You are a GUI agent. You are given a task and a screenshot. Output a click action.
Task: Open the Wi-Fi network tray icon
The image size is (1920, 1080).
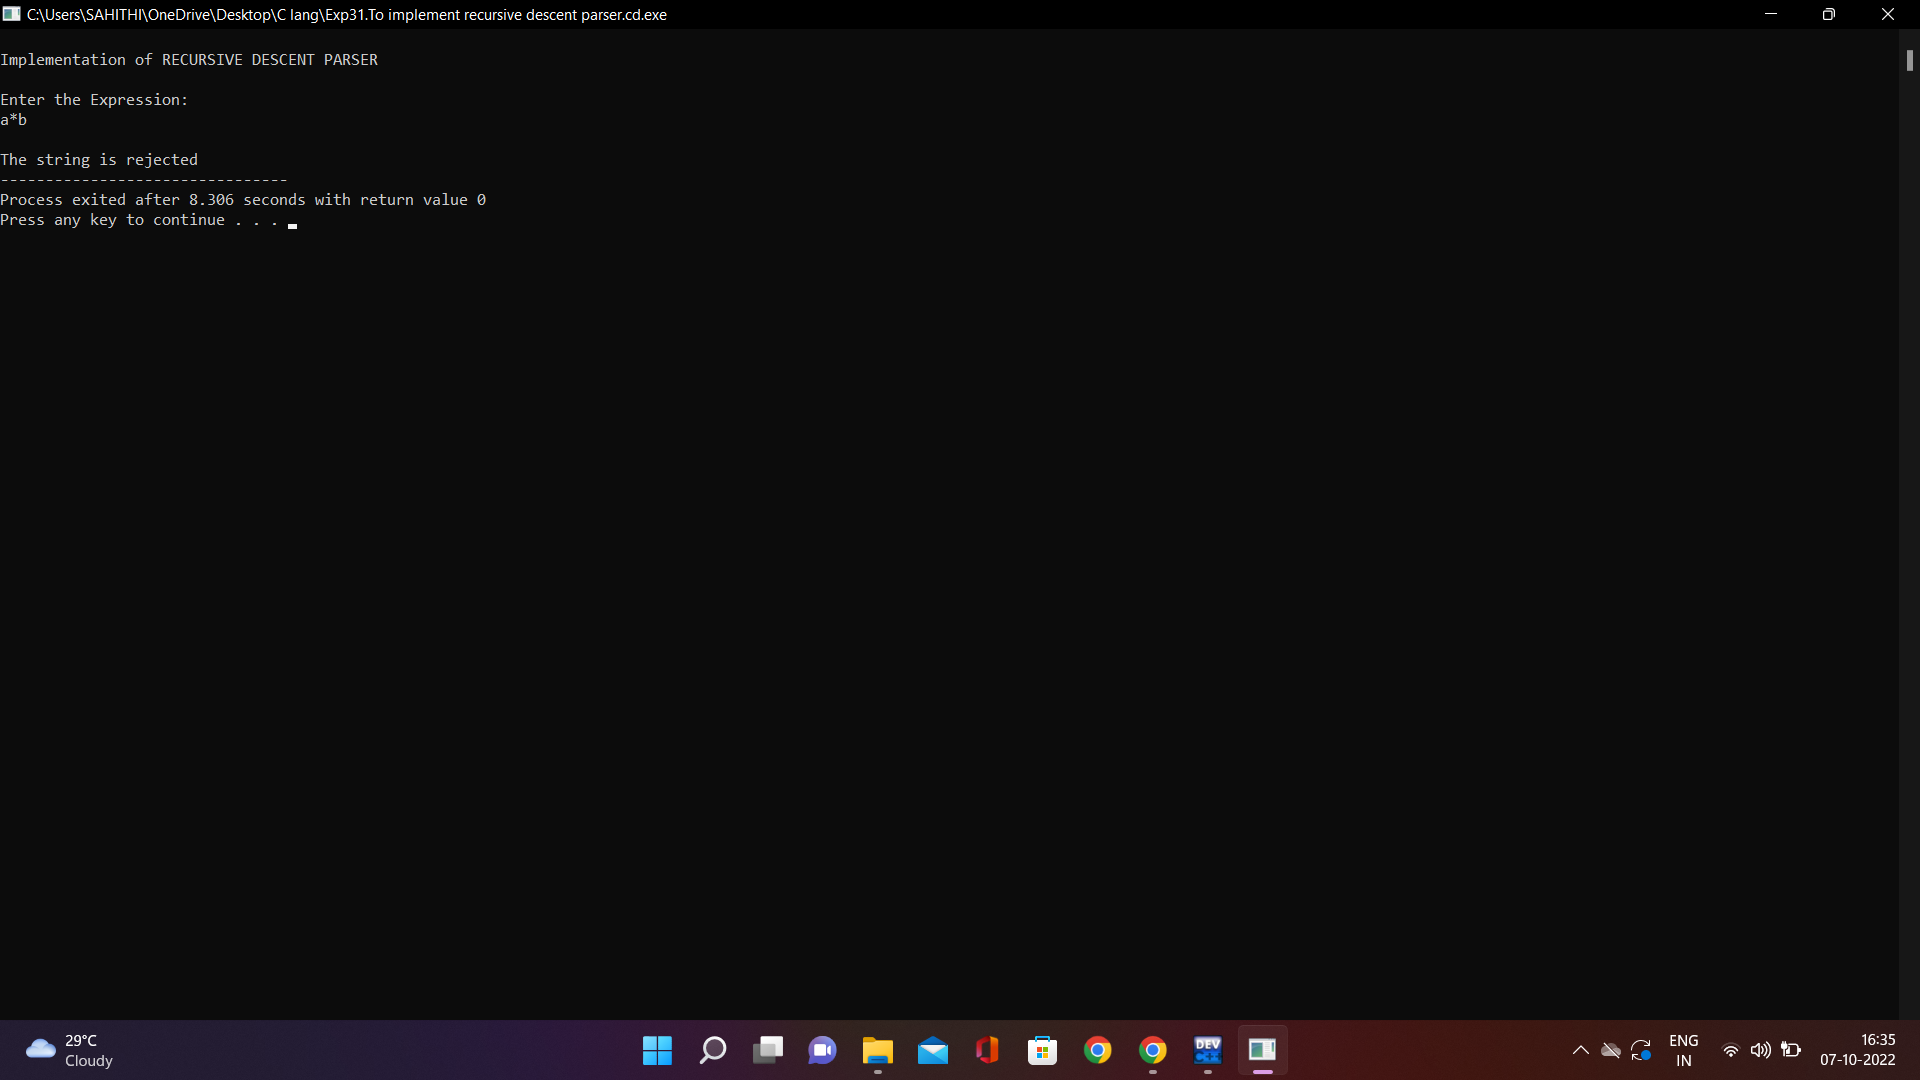1730,1050
